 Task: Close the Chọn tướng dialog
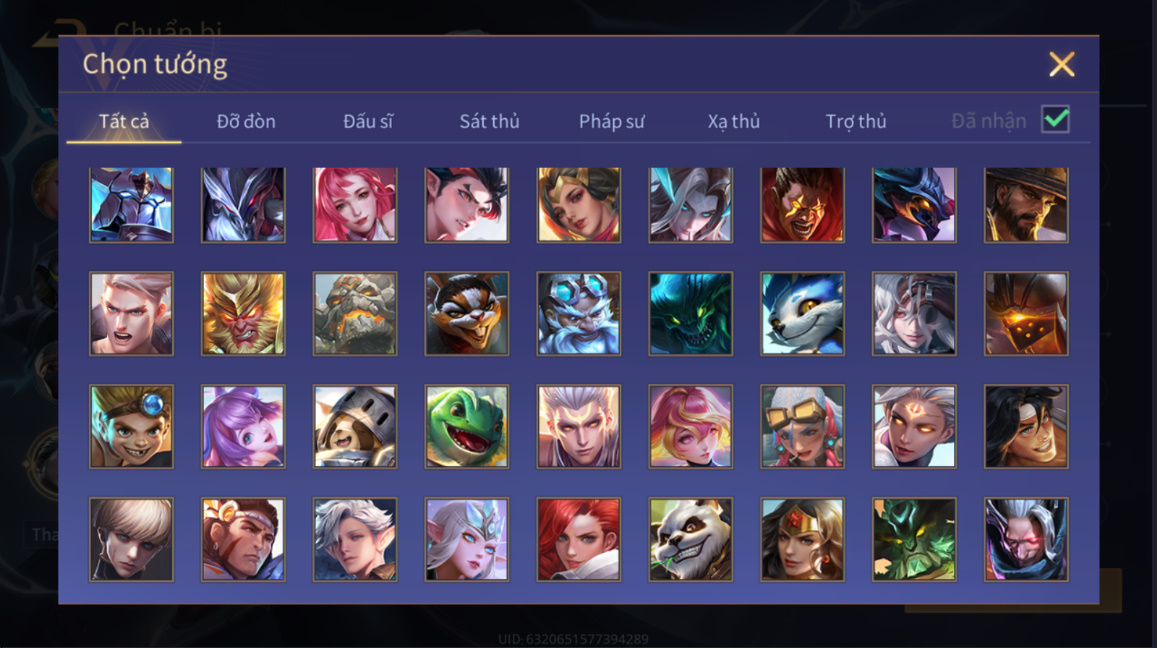1062,64
